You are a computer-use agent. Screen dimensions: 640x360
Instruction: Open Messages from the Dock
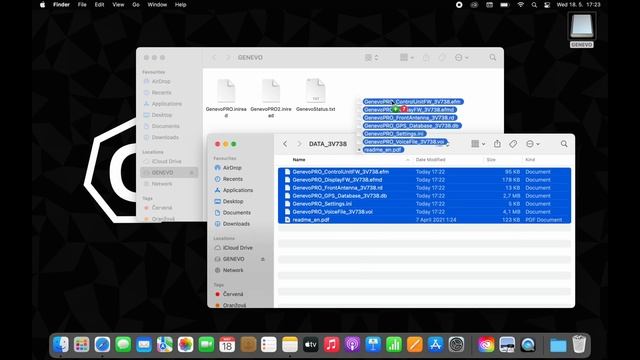(123, 345)
